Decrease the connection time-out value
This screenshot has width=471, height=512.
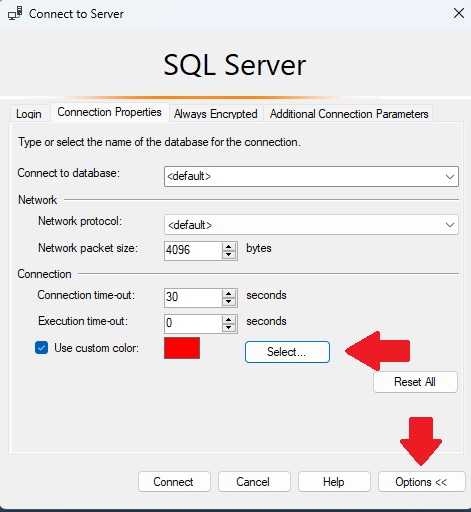(229, 302)
